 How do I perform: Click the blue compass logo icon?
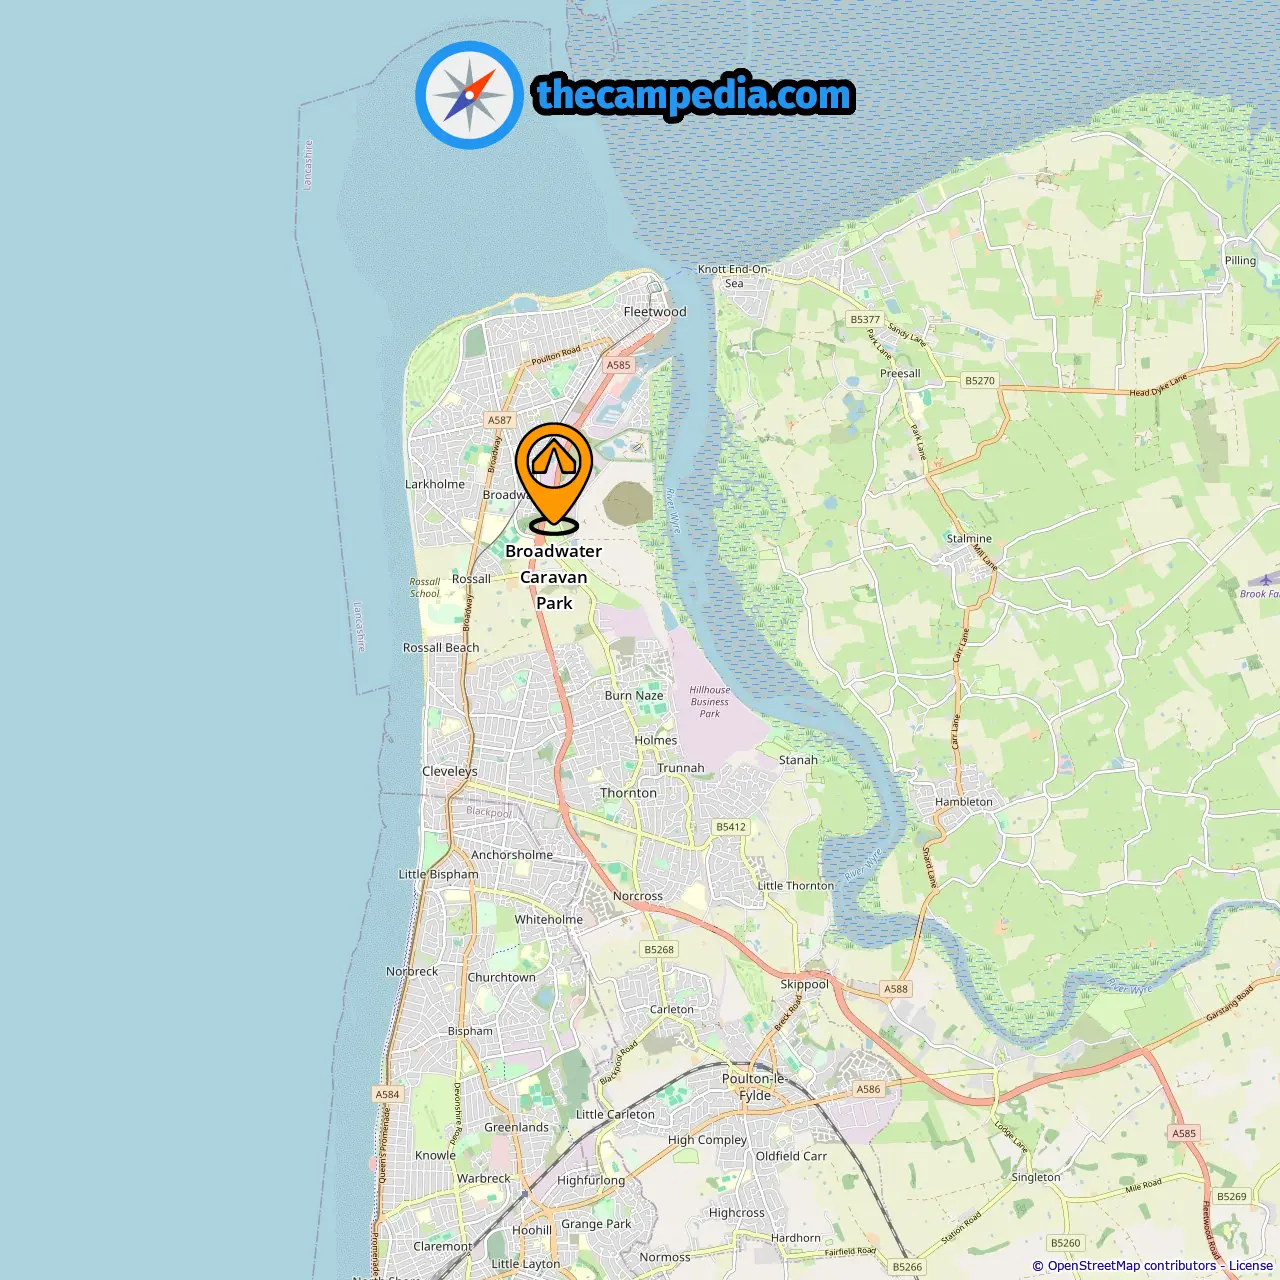click(x=469, y=95)
